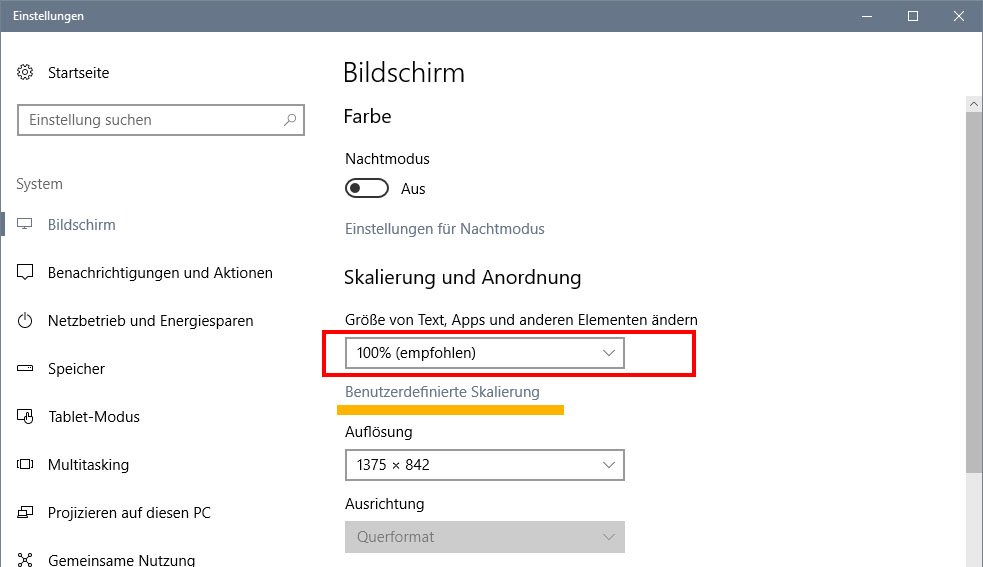Select Netzbetrieb und Energiesparen menu item

[x=150, y=321]
